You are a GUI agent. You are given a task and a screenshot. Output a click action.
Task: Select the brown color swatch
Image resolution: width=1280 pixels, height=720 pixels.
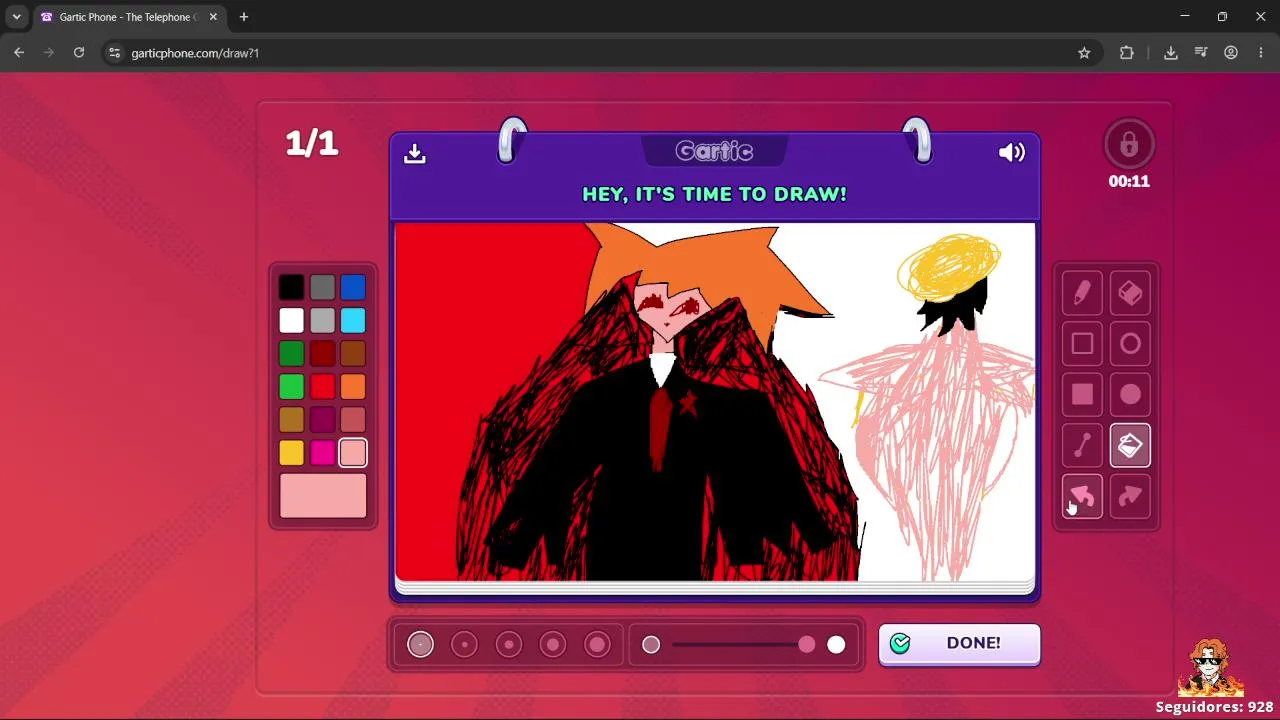coord(353,354)
